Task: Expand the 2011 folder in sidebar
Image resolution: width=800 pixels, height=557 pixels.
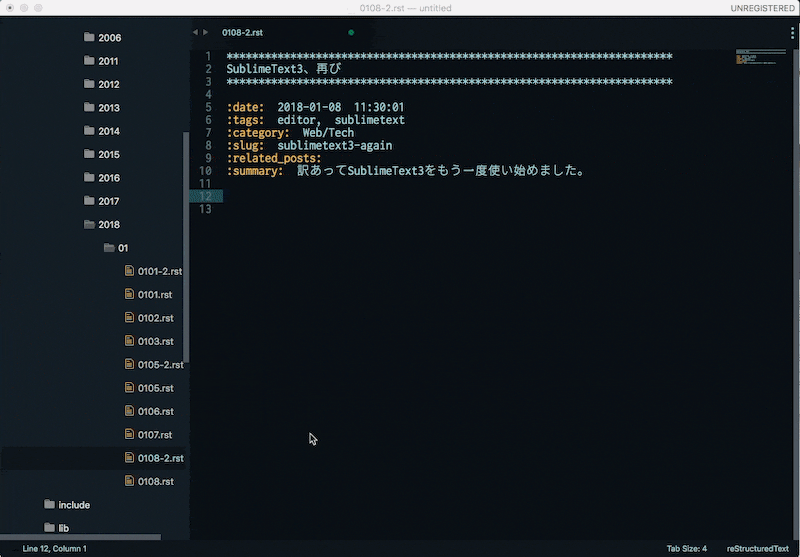Action: 108,61
